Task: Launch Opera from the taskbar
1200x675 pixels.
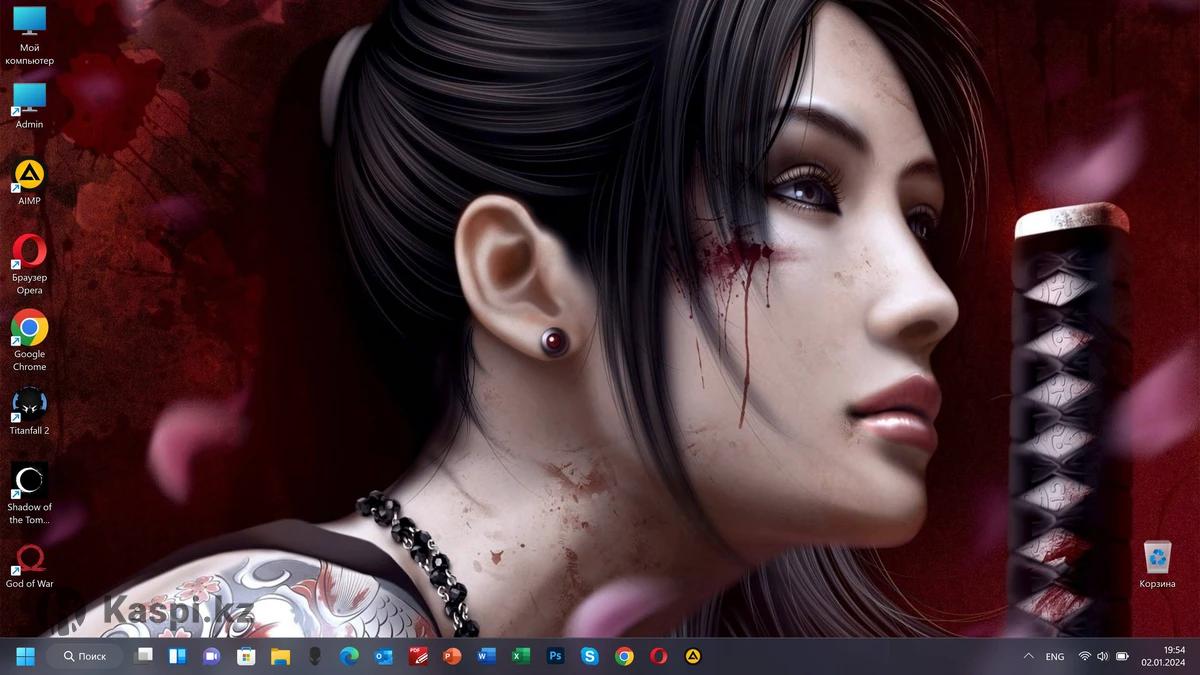Action: 658,656
